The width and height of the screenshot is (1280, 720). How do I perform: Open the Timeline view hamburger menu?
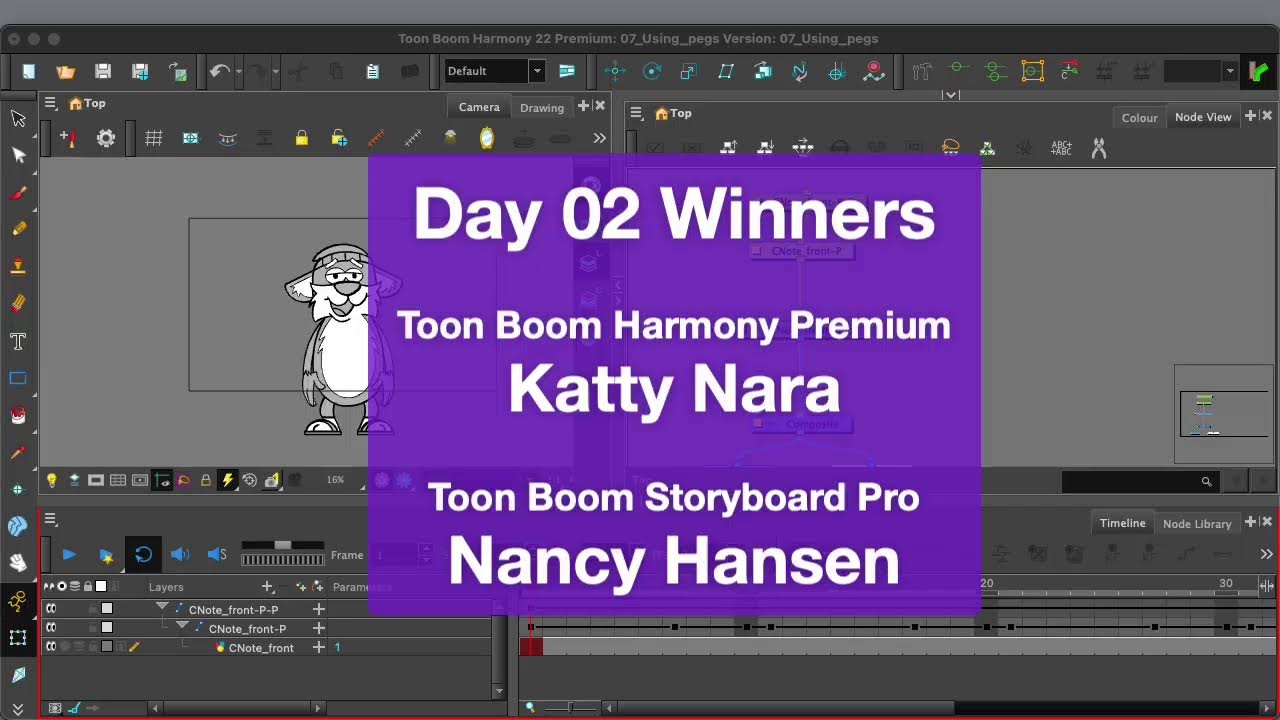[x=51, y=519]
